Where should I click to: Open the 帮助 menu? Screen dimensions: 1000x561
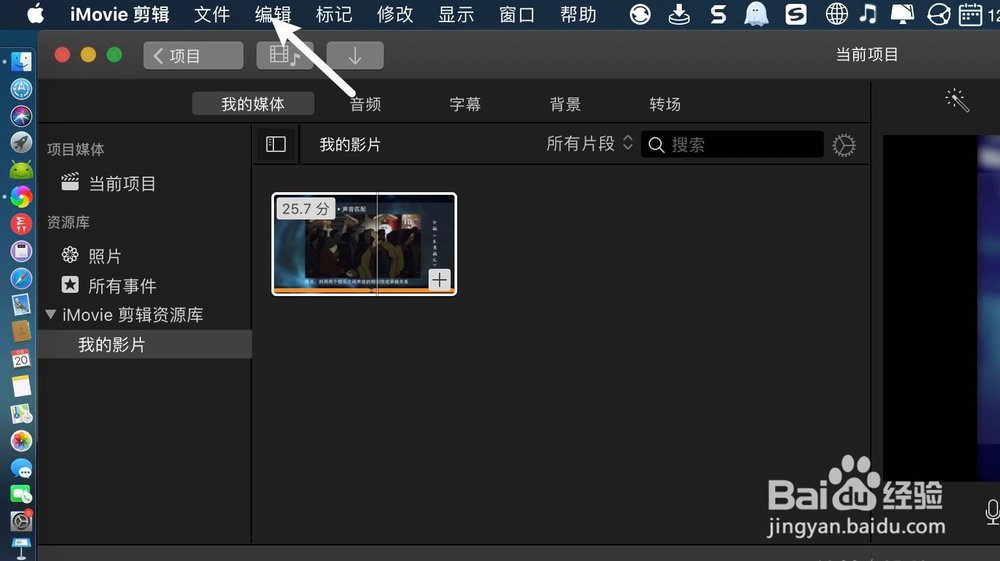pos(578,14)
